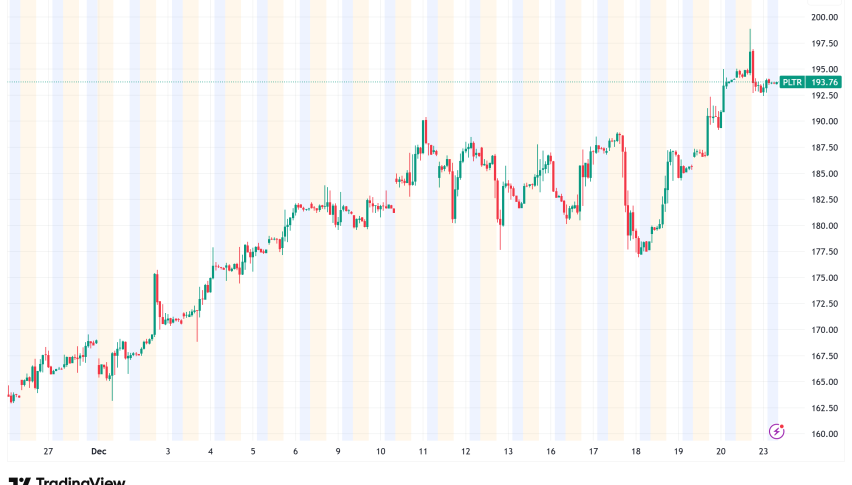Click the 23 date label on time axis
This screenshot has width=852, height=485.
point(764,451)
